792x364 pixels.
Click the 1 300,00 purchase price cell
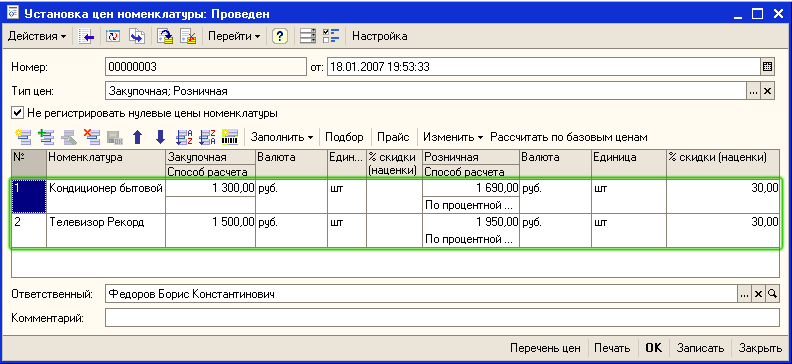(x=211, y=188)
